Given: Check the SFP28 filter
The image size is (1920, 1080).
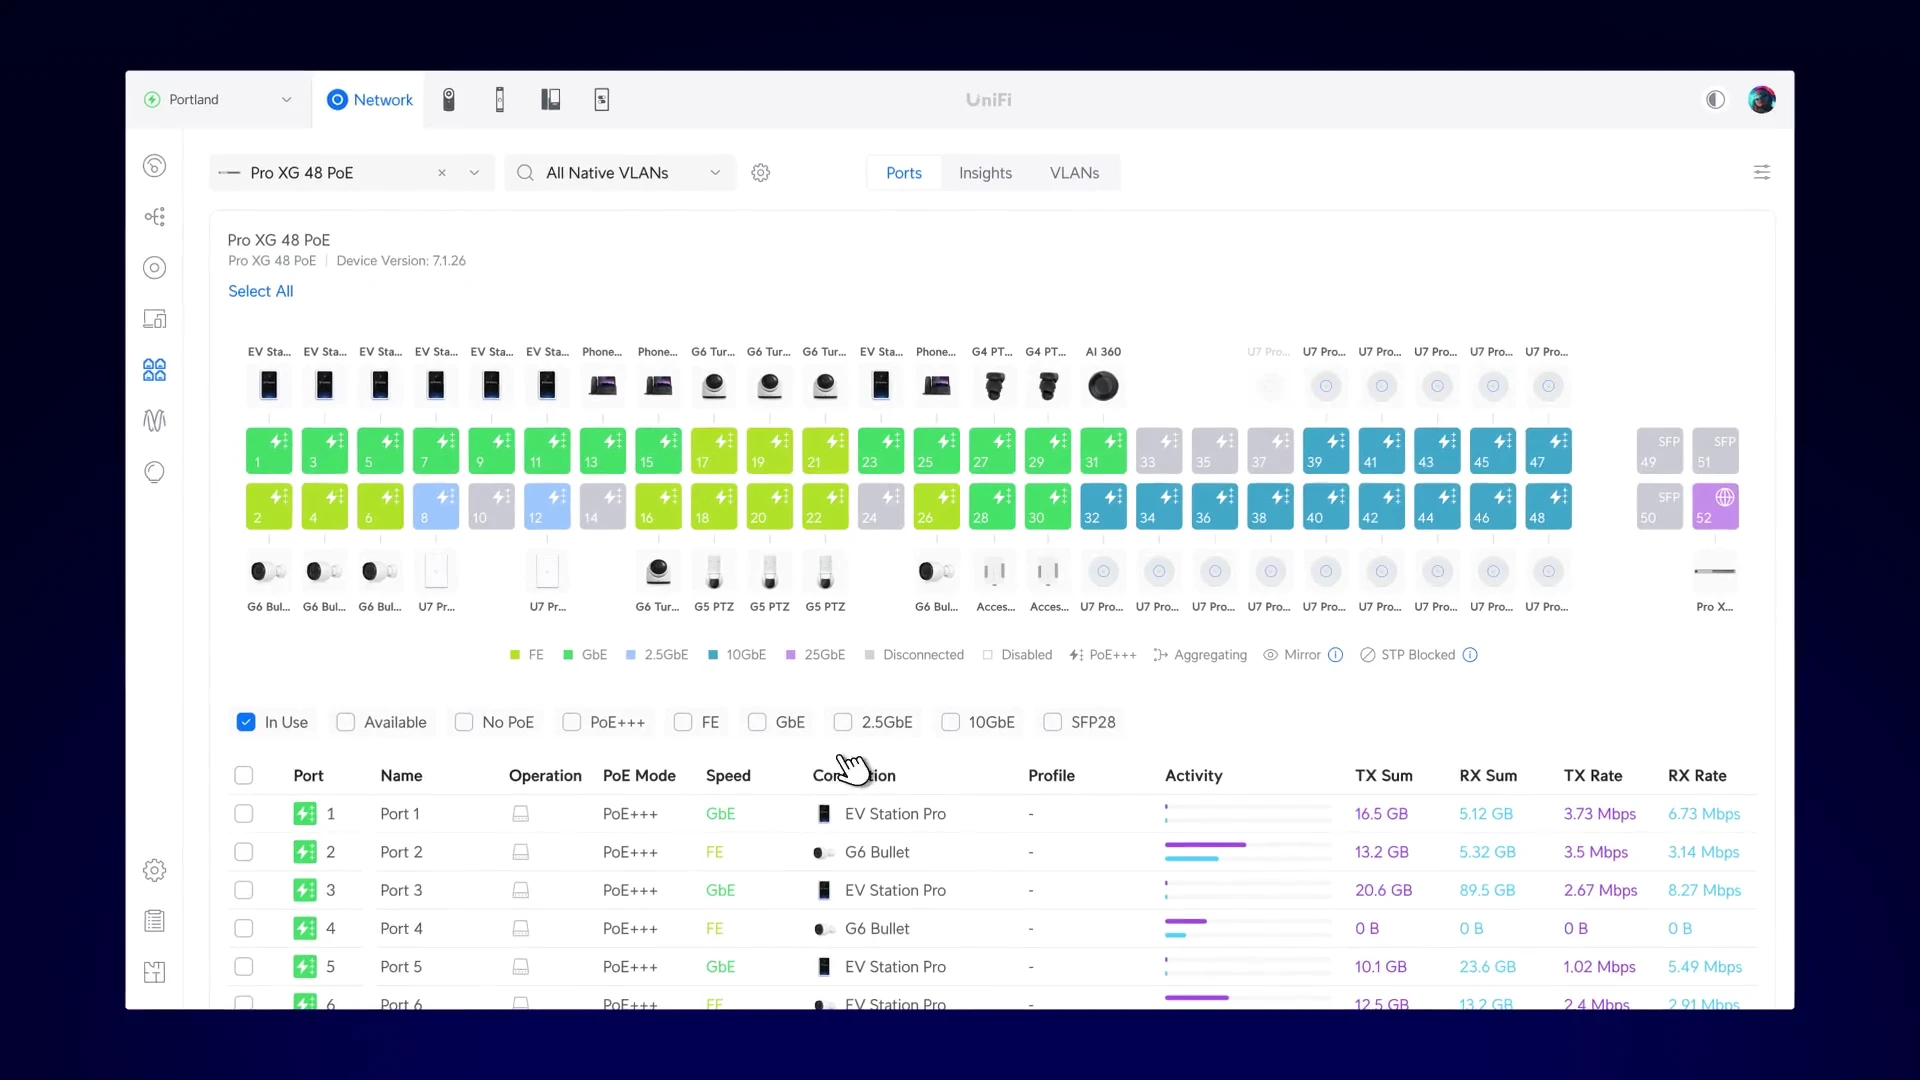Looking at the screenshot, I should [x=1053, y=722].
